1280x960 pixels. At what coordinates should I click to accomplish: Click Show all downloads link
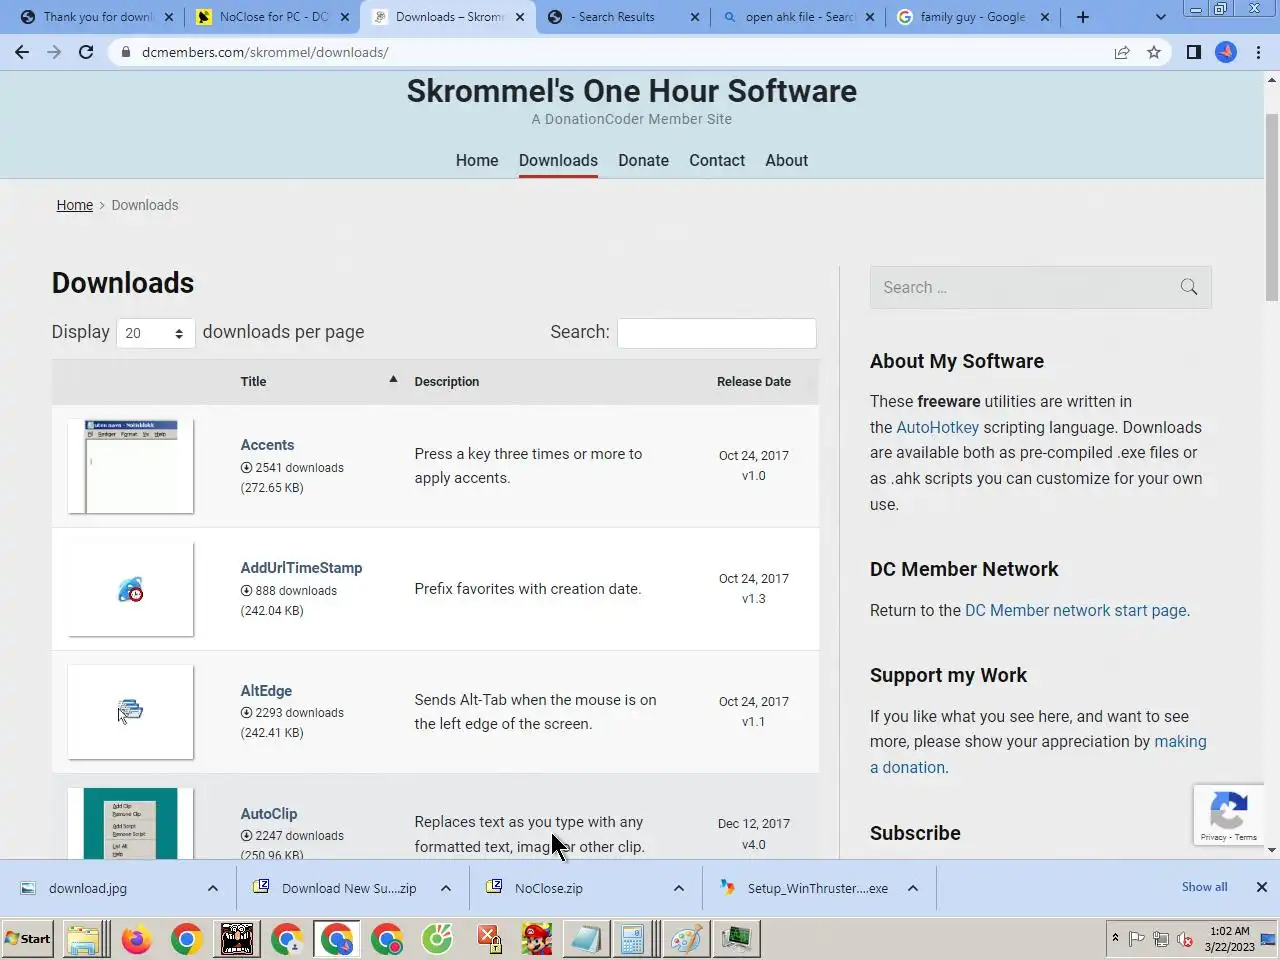click(x=1204, y=887)
